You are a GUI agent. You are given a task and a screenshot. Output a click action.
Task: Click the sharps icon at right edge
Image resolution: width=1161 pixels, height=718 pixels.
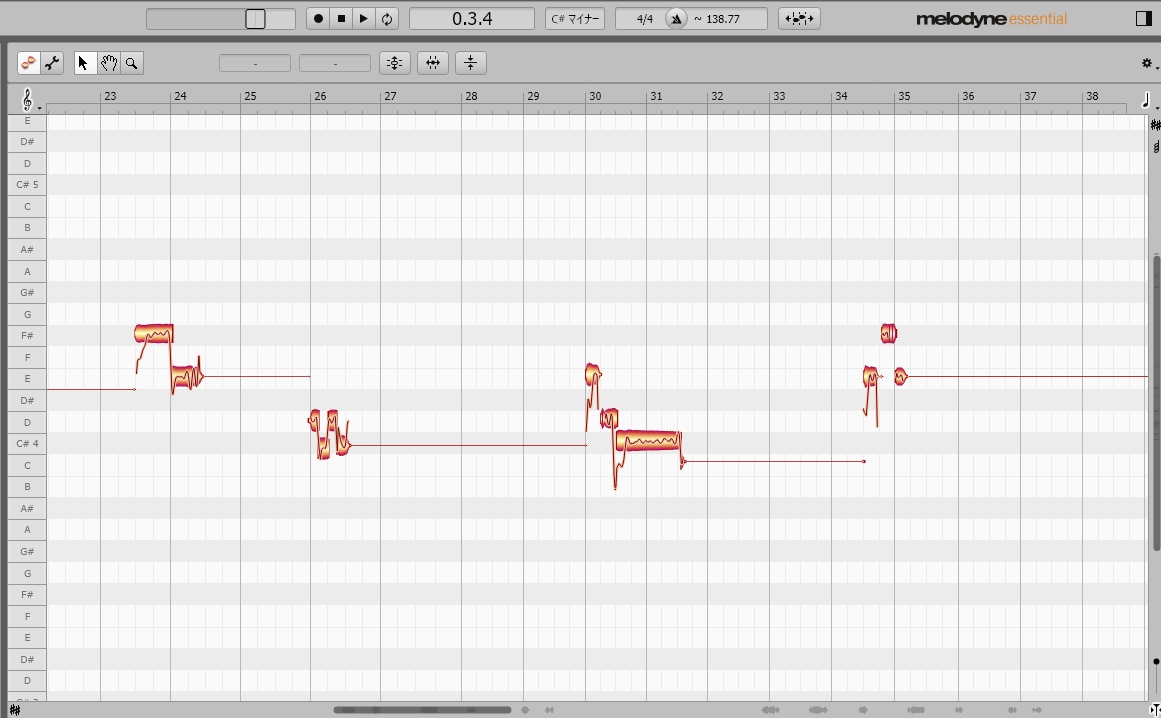pyautogui.click(x=1155, y=126)
